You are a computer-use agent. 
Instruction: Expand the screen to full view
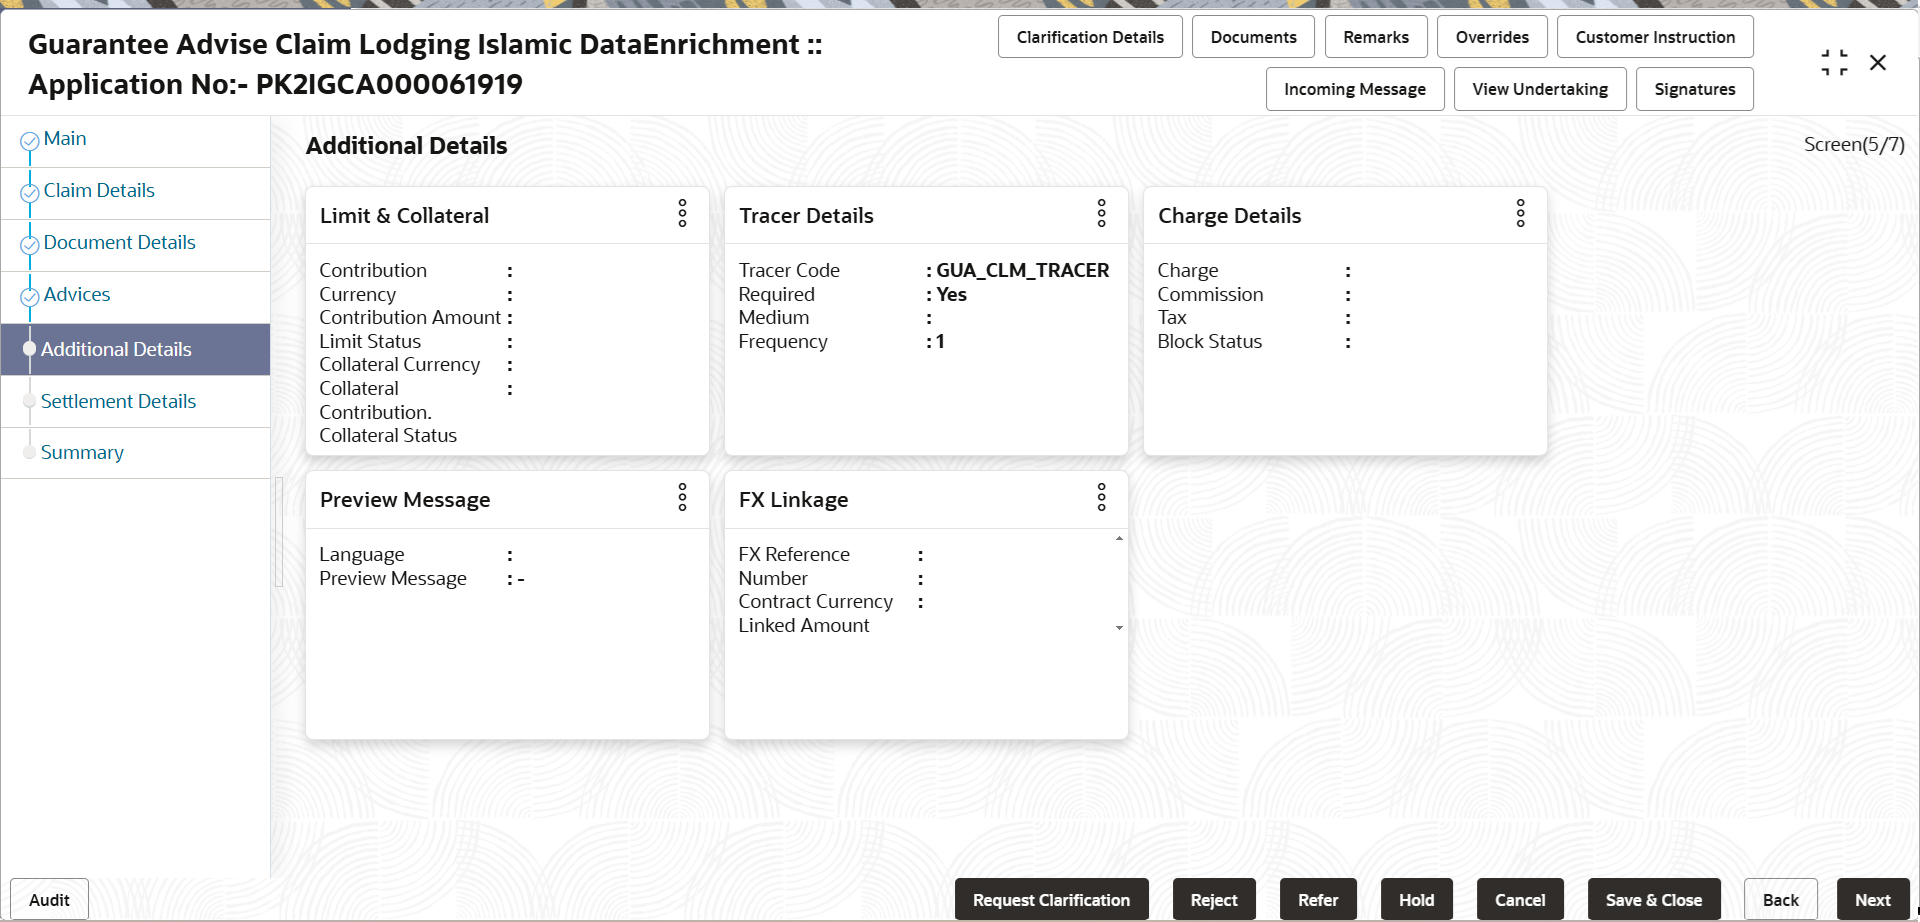pyautogui.click(x=1834, y=61)
